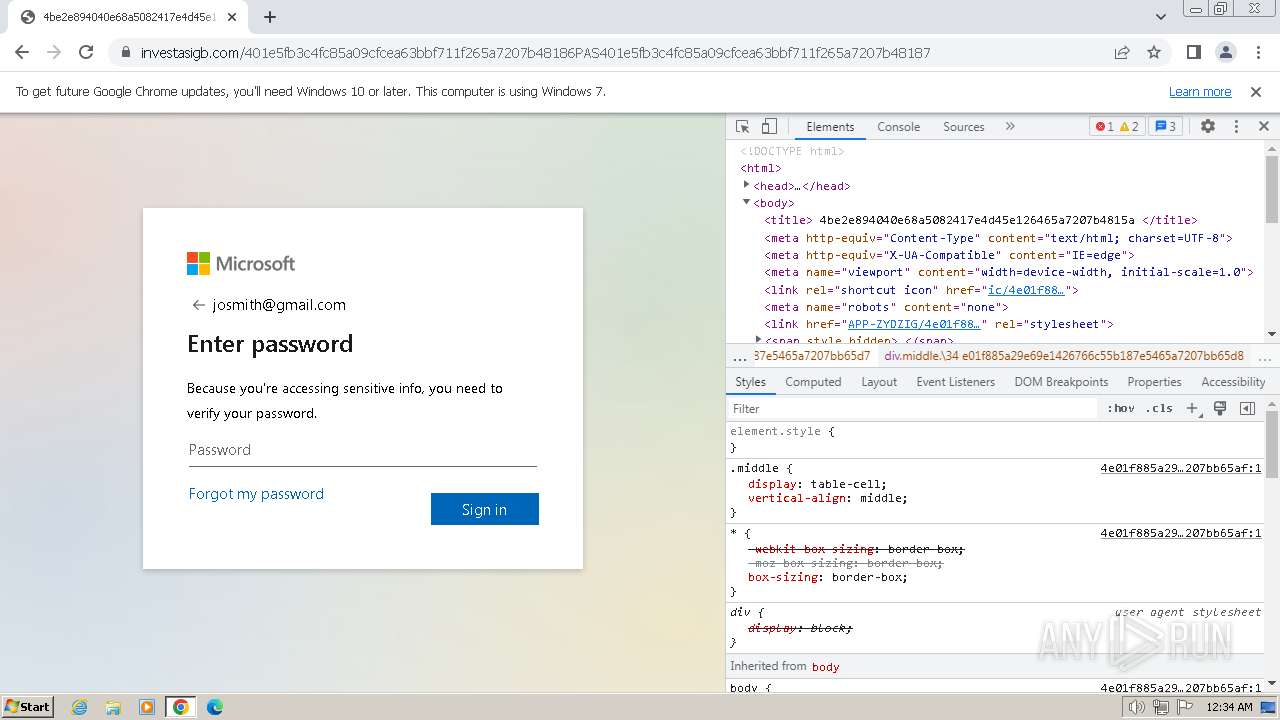Collapse the body element node
The height and width of the screenshot is (720, 1280).
point(746,202)
